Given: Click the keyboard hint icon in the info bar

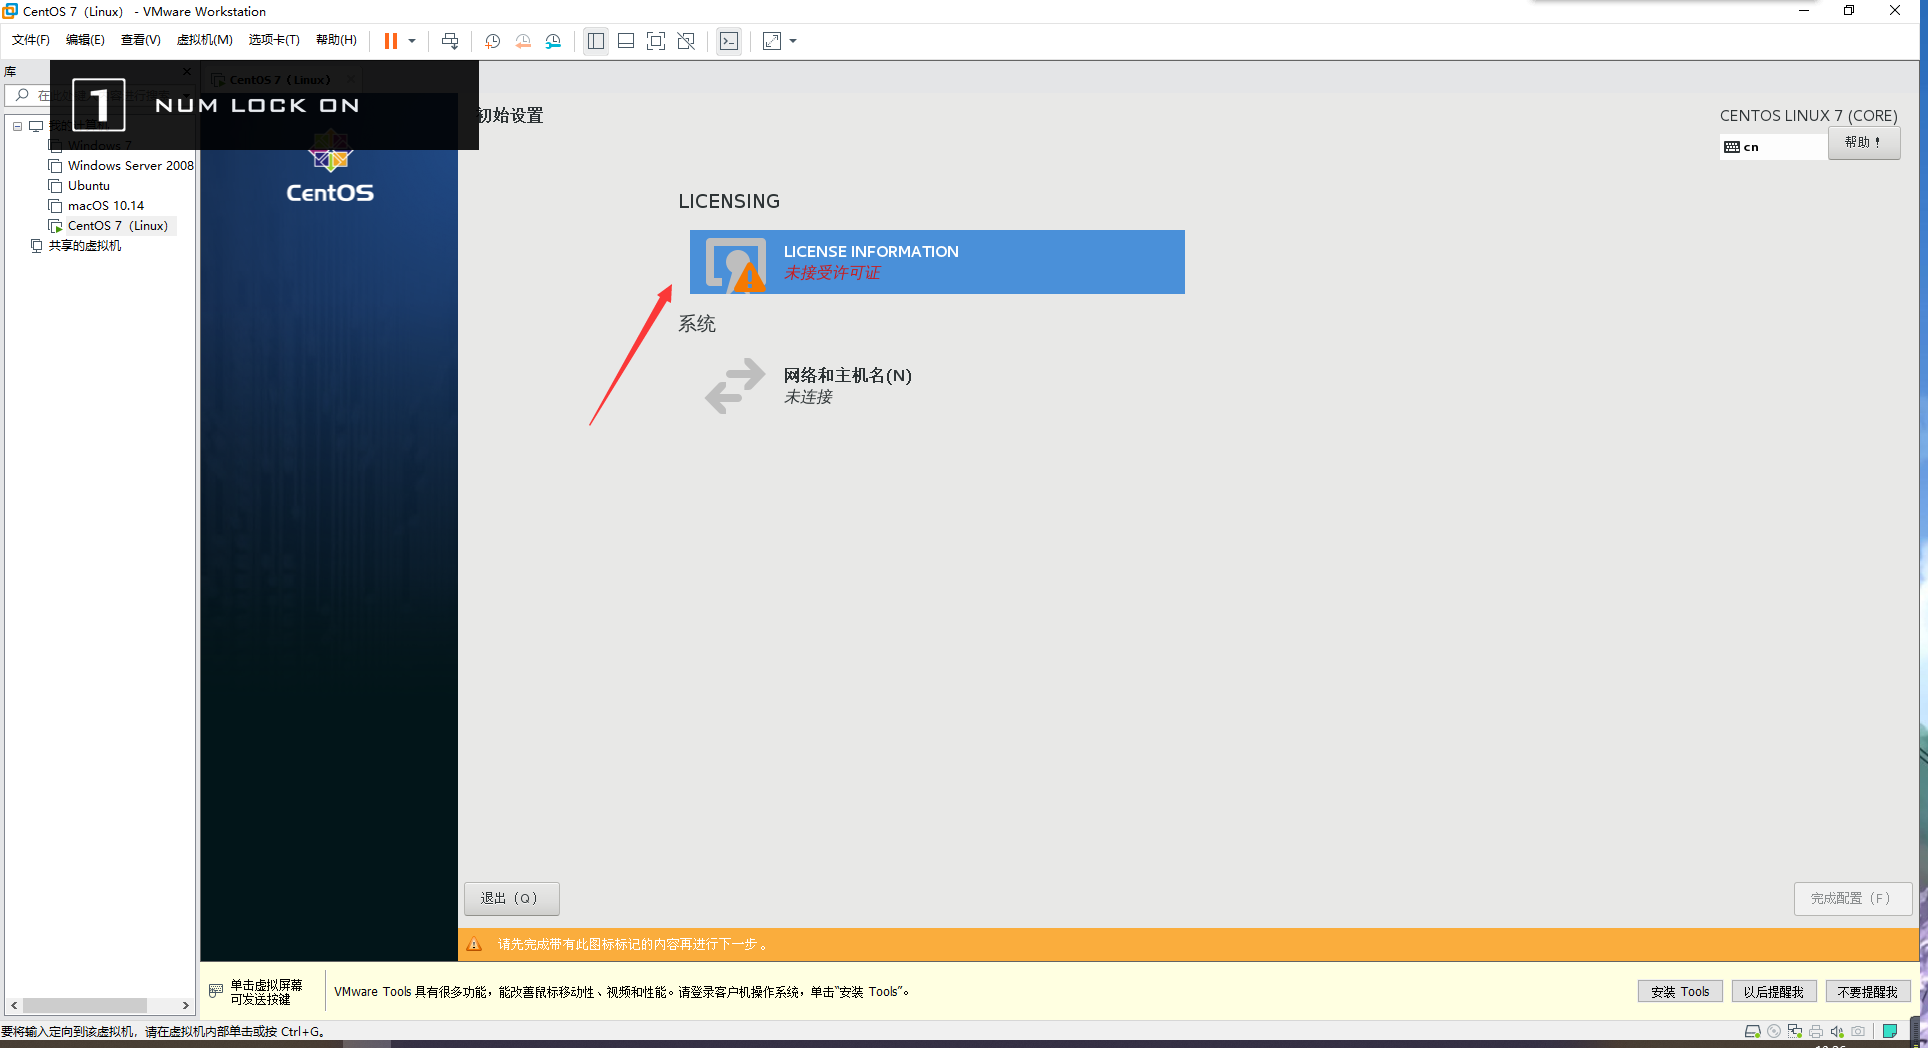Looking at the screenshot, I should click(x=216, y=991).
